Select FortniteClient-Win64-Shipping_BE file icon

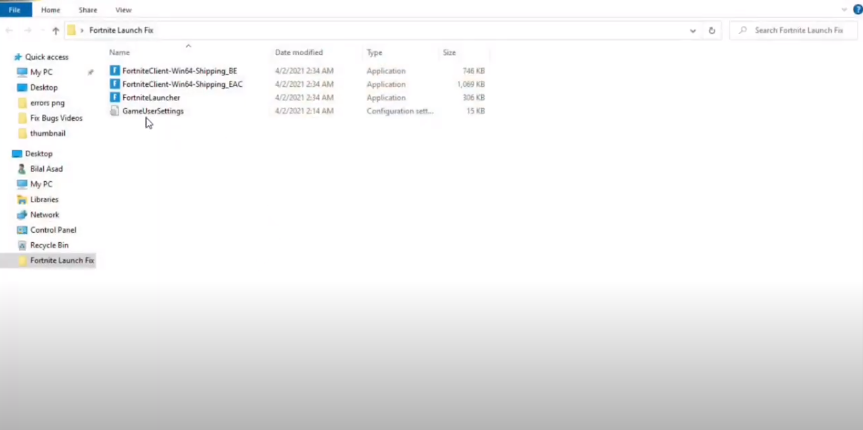point(114,70)
